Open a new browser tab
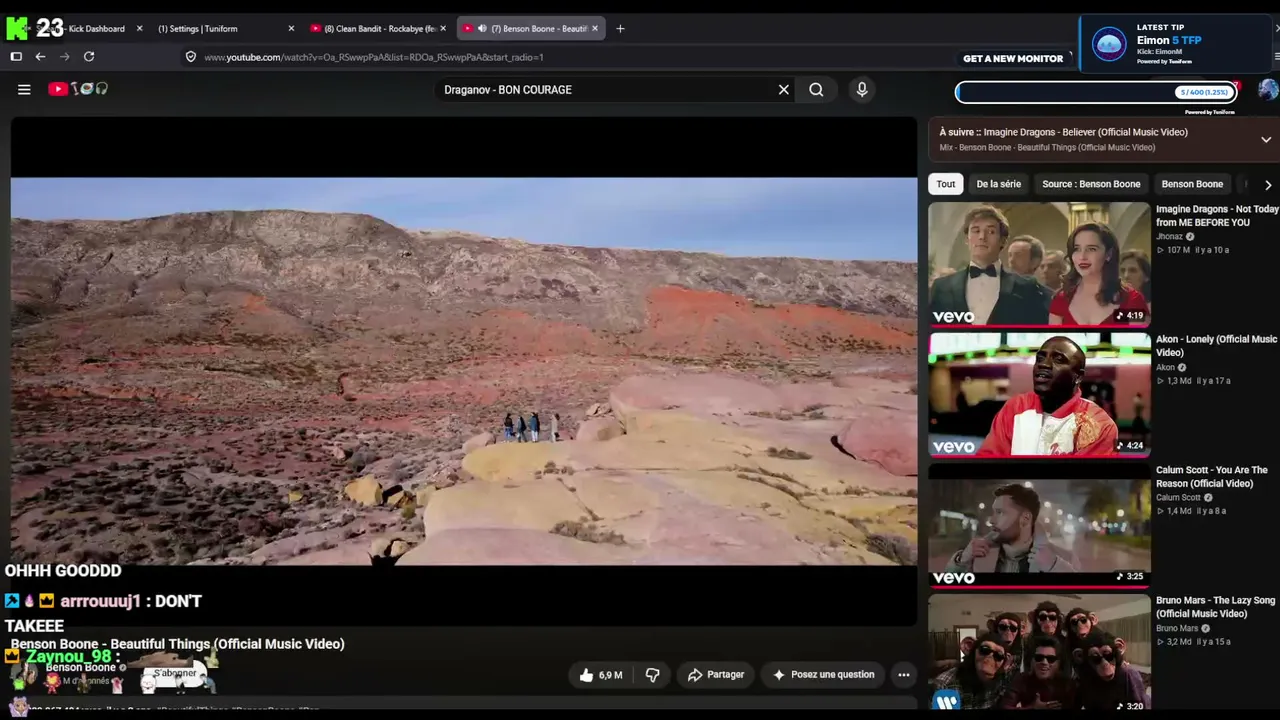Image resolution: width=1280 pixels, height=720 pixels. coord(620,28)
